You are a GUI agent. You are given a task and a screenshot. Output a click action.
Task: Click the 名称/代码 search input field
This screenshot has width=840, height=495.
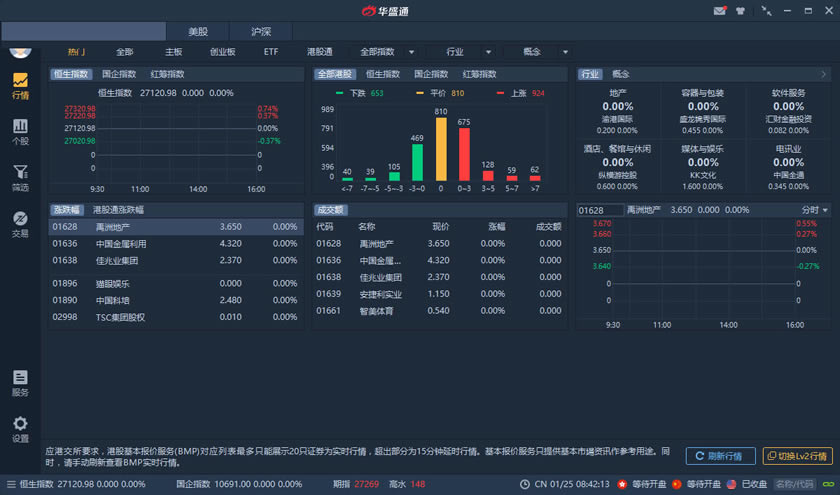click(796, 485)
